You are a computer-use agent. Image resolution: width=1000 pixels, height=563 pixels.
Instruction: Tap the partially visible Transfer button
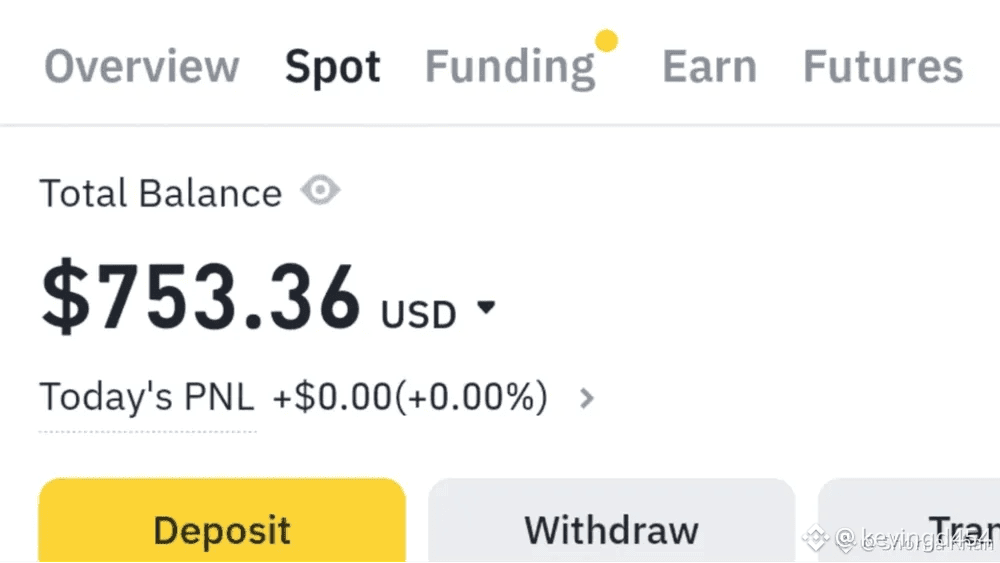pyautogui.click(x=909, y=520)
